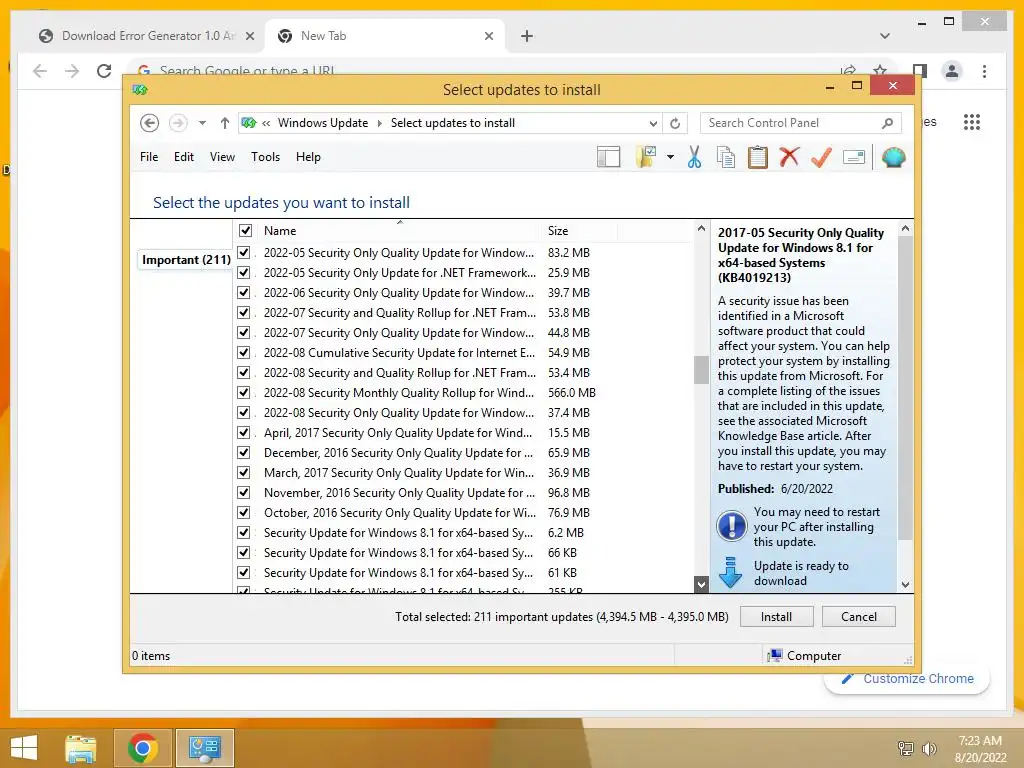
Task: Click the folder options icon in toolbar
Action: (x=646, y=157)
